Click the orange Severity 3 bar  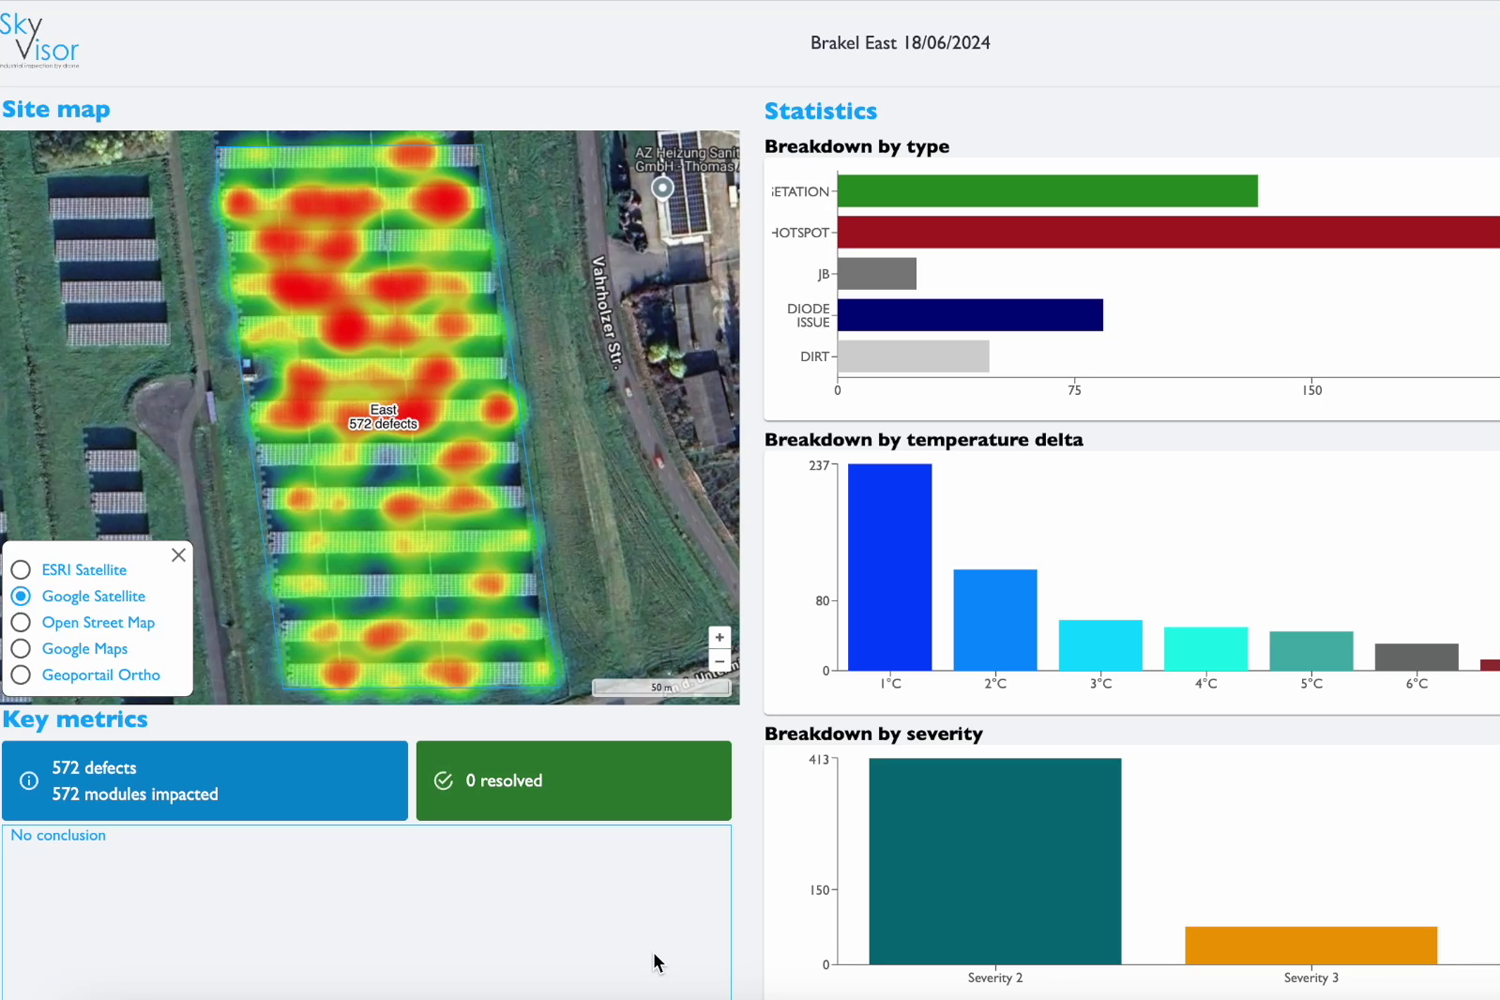click(x=1311, y=946)
